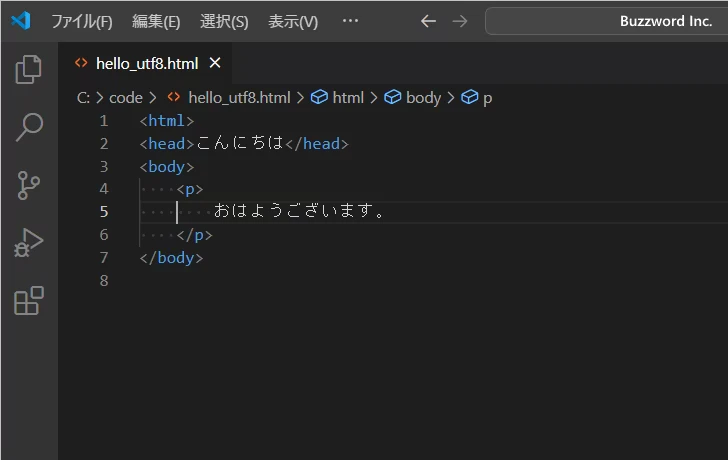Screen dimensions: 728x460
Task: Click the p symbol cube icon in breadcrumbs
Action: [469, 97]
